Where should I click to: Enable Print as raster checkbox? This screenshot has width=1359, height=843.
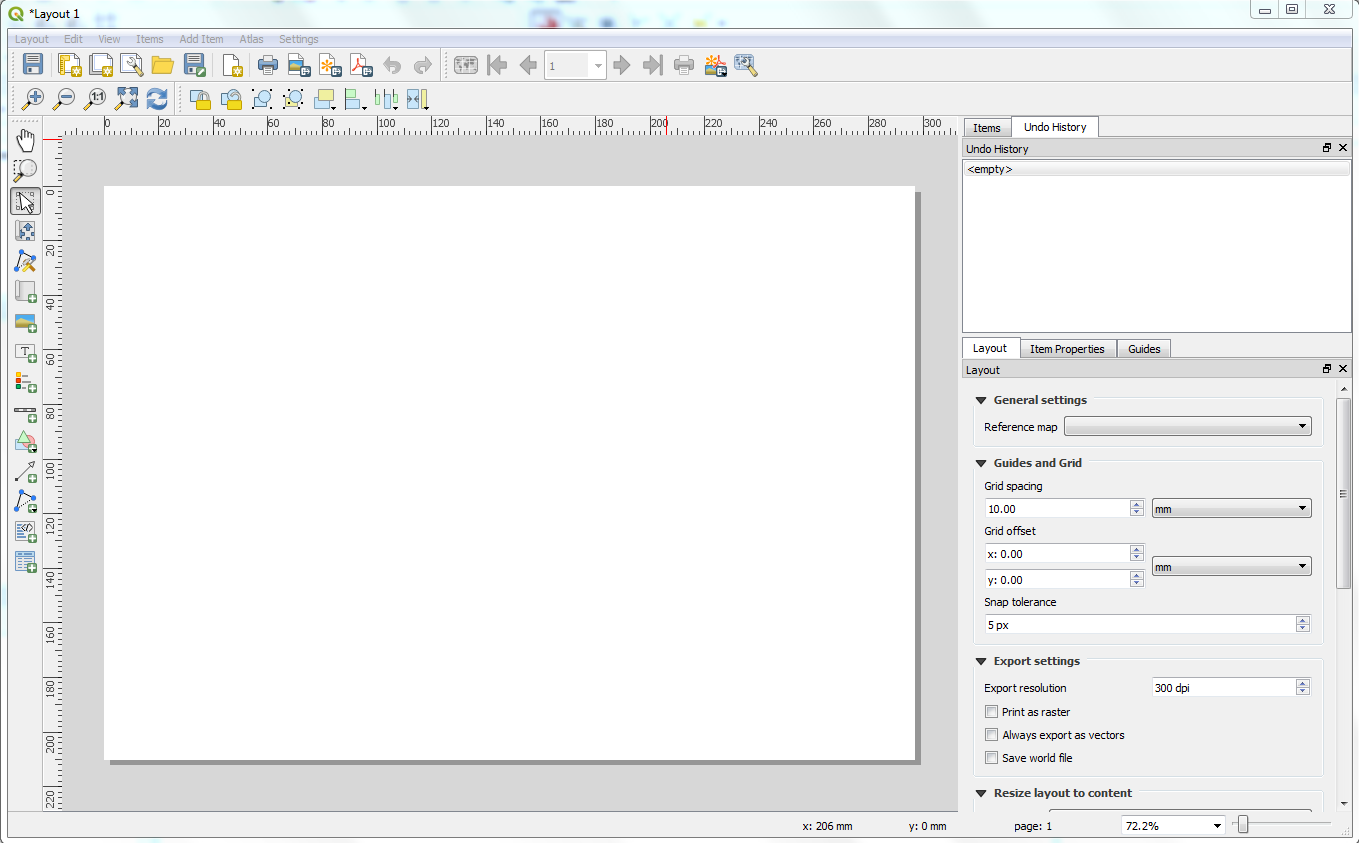coord(991,712)
